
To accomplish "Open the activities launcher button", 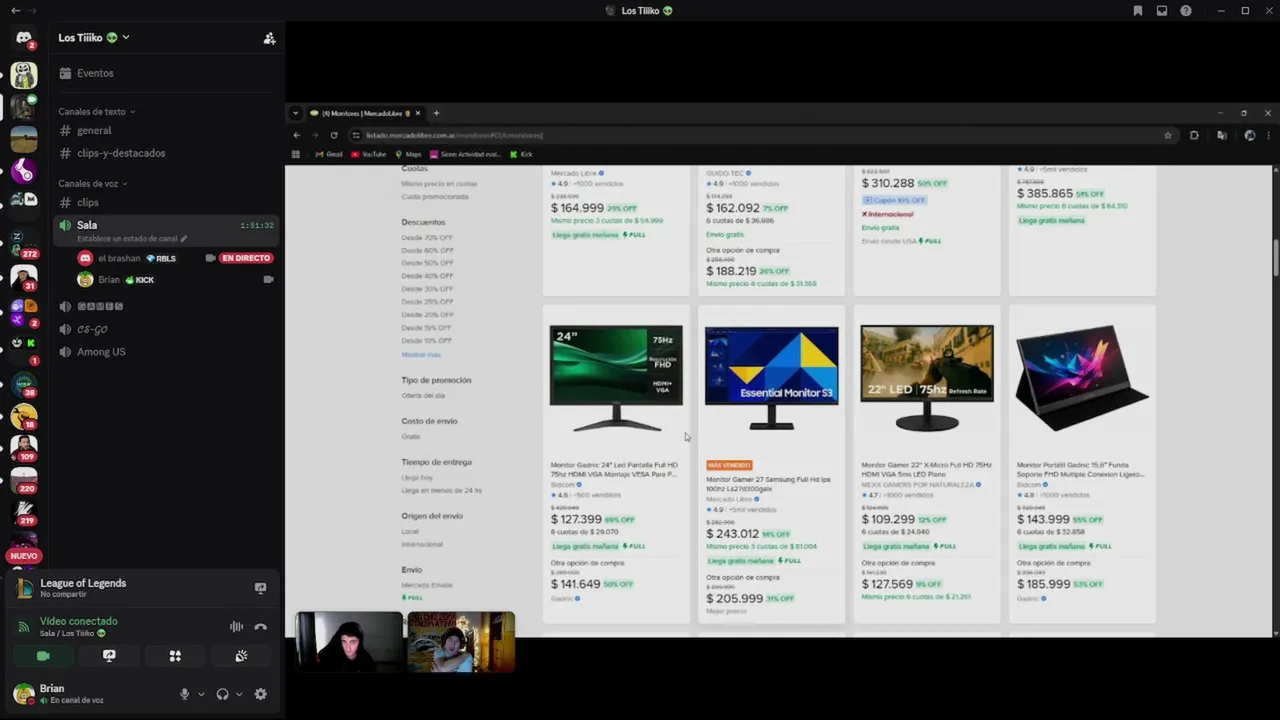I will [x=175, y=656].
